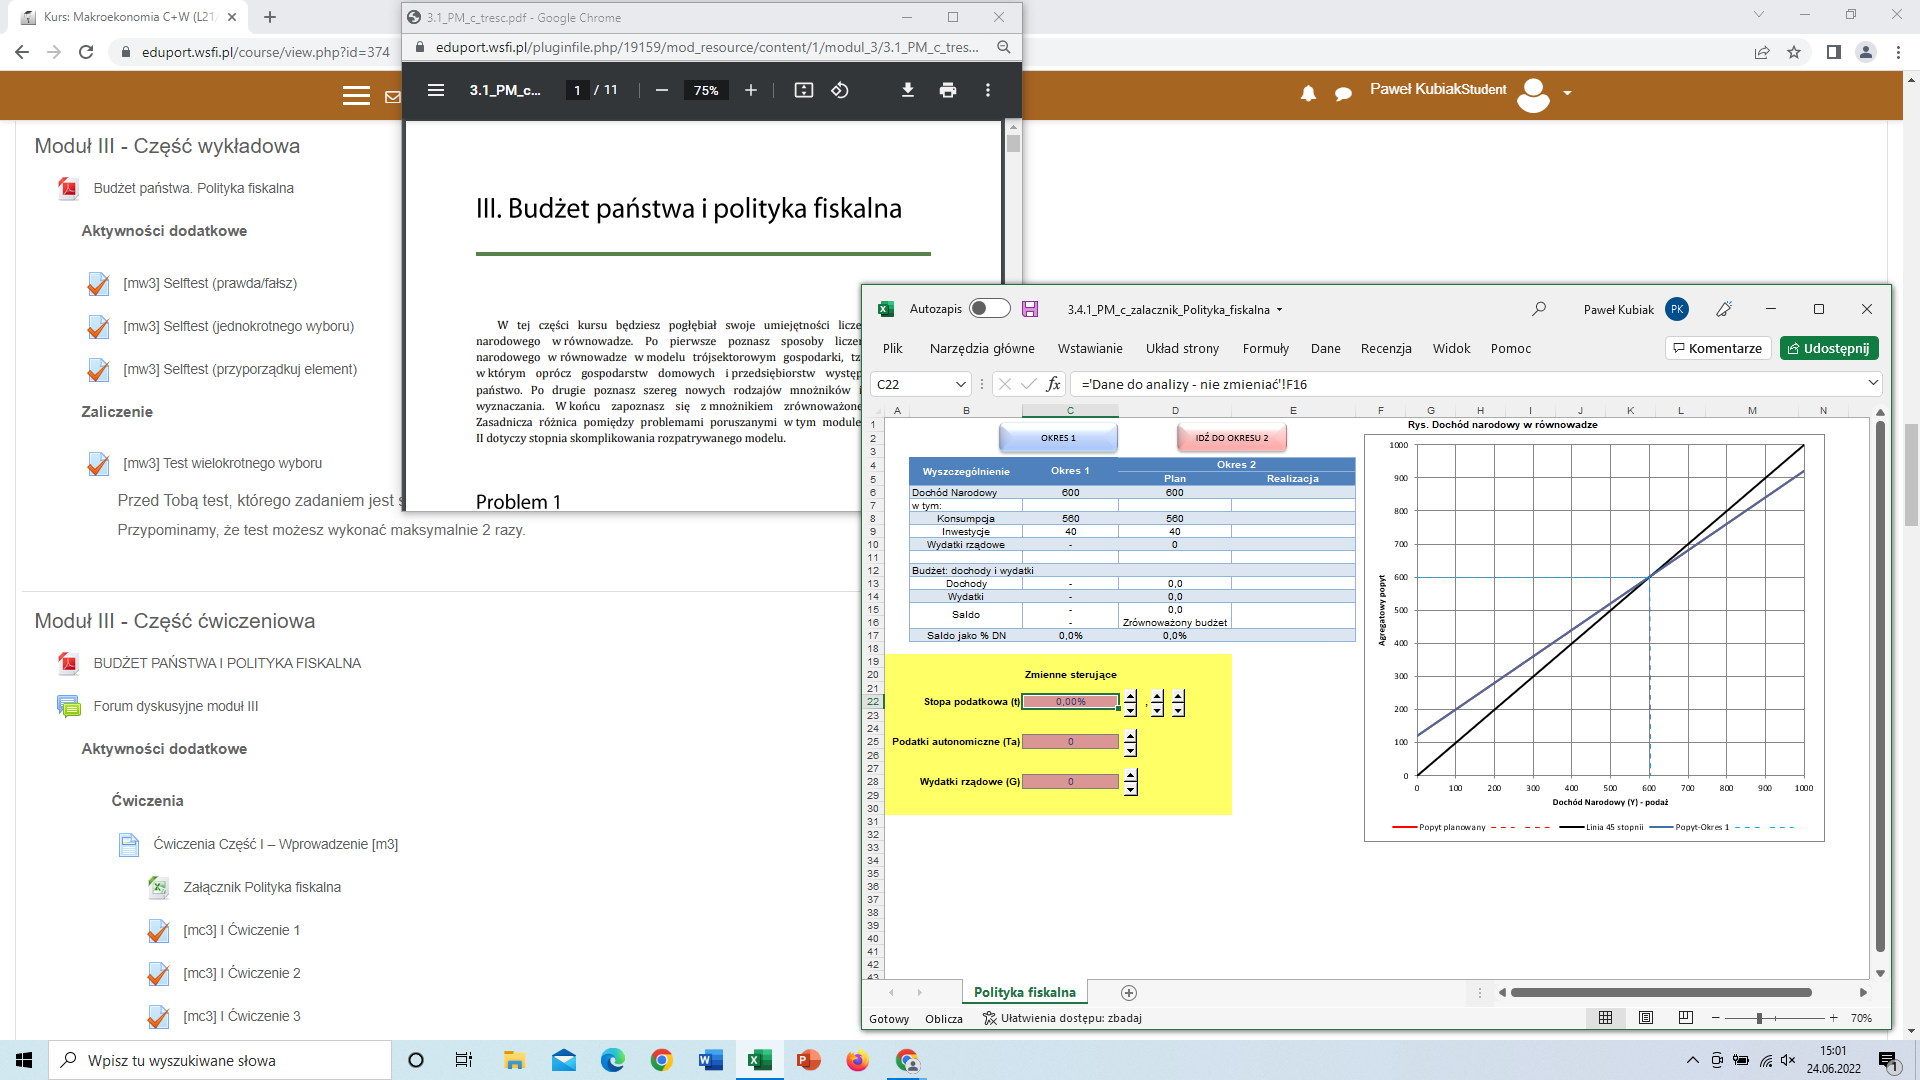Click the PDF download icon
This screenshot has height=1080, width=1920.
(907, 90)
